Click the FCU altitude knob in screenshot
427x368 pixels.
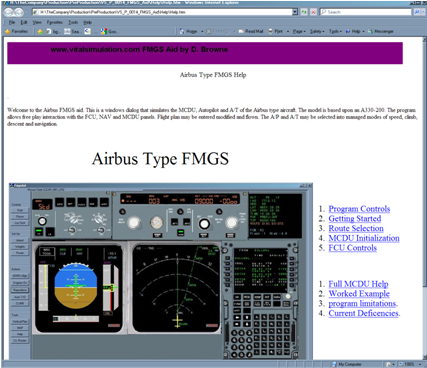tap(204, 224)
